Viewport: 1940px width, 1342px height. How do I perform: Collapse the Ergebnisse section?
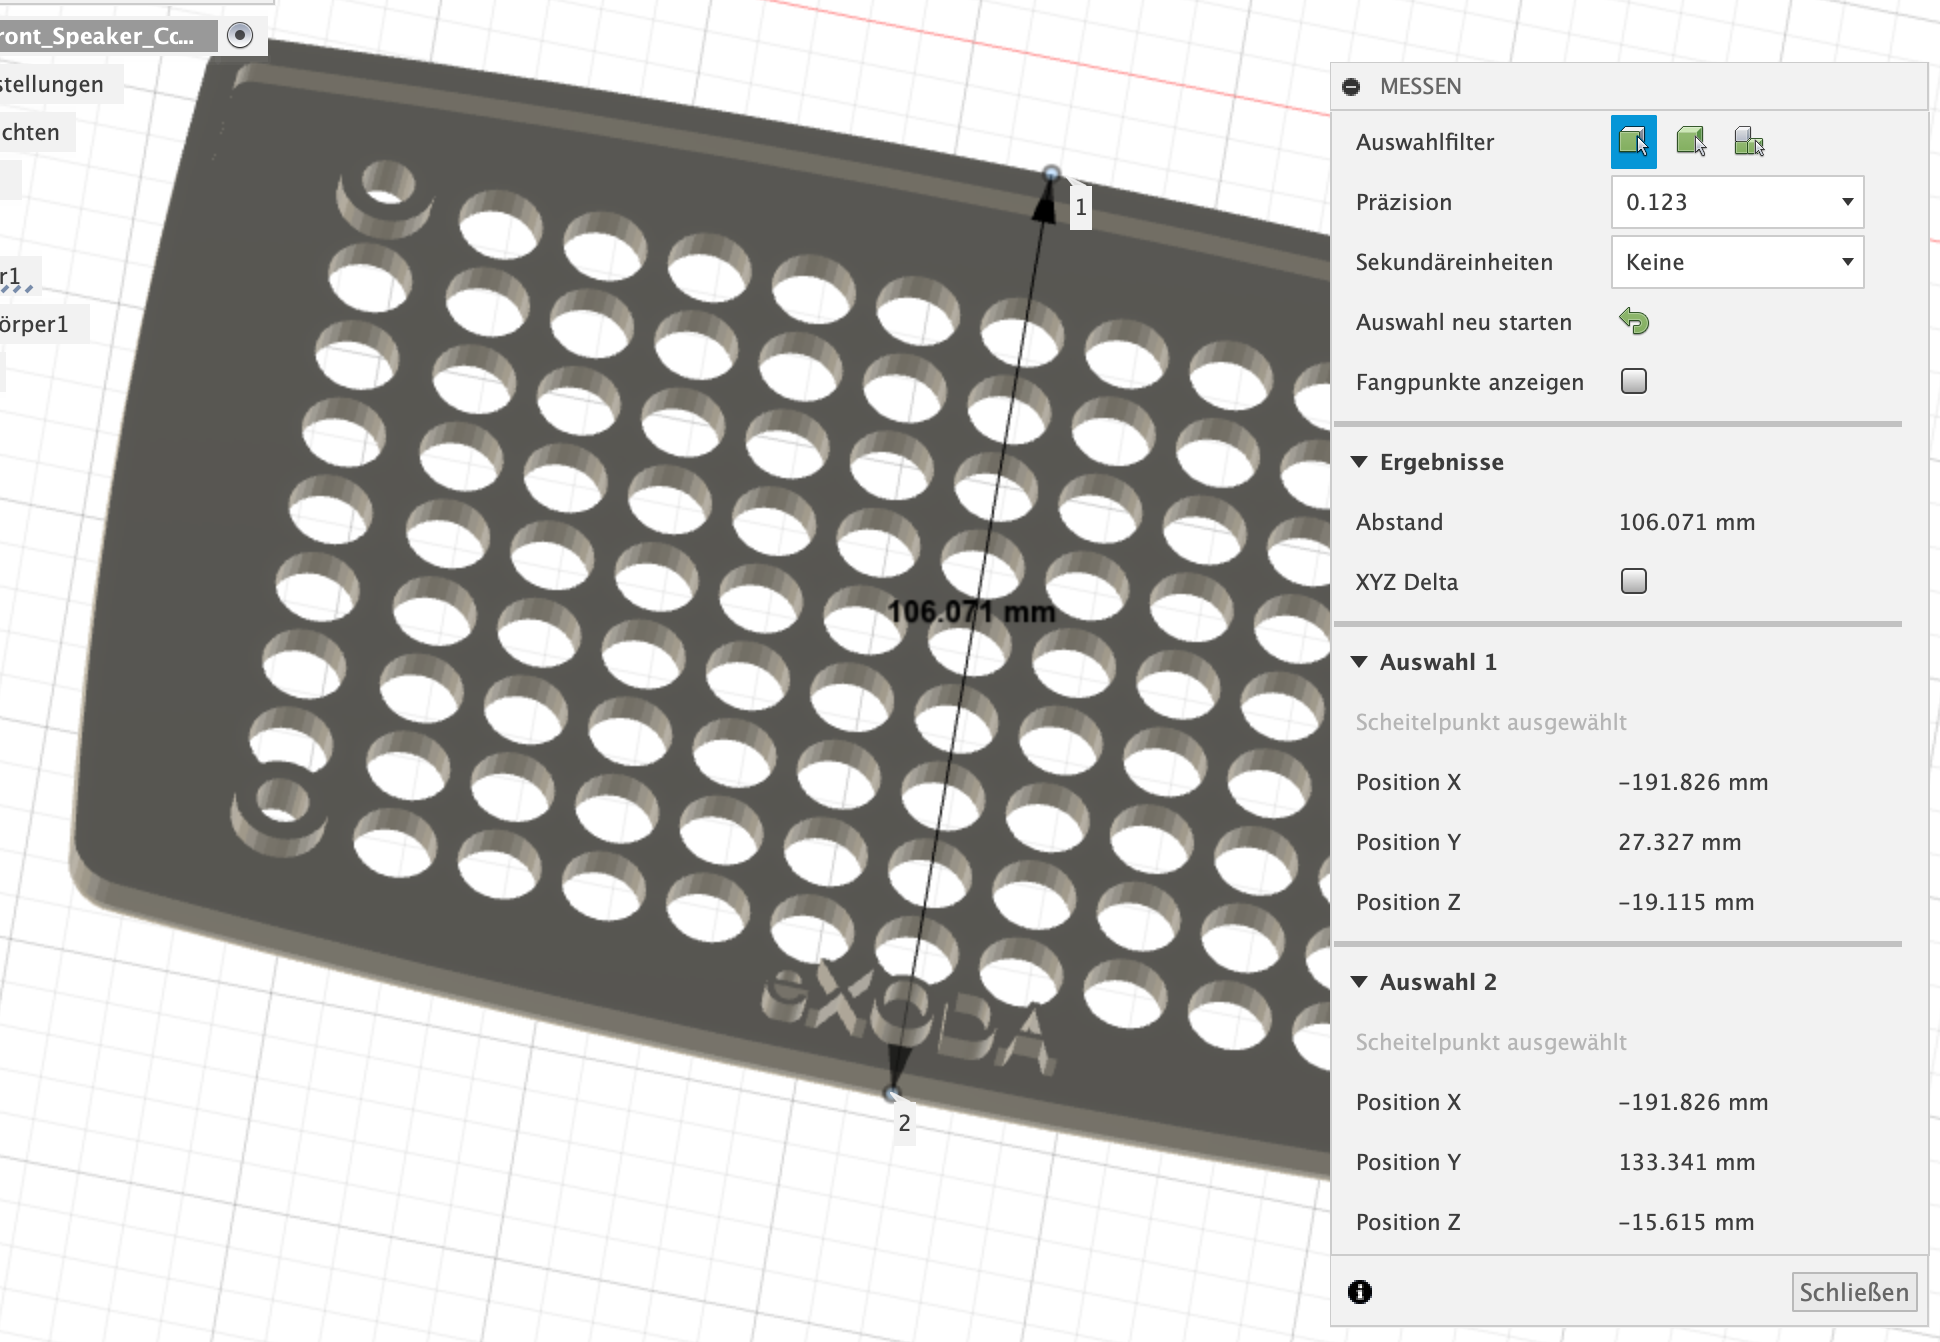[1359, 462]
